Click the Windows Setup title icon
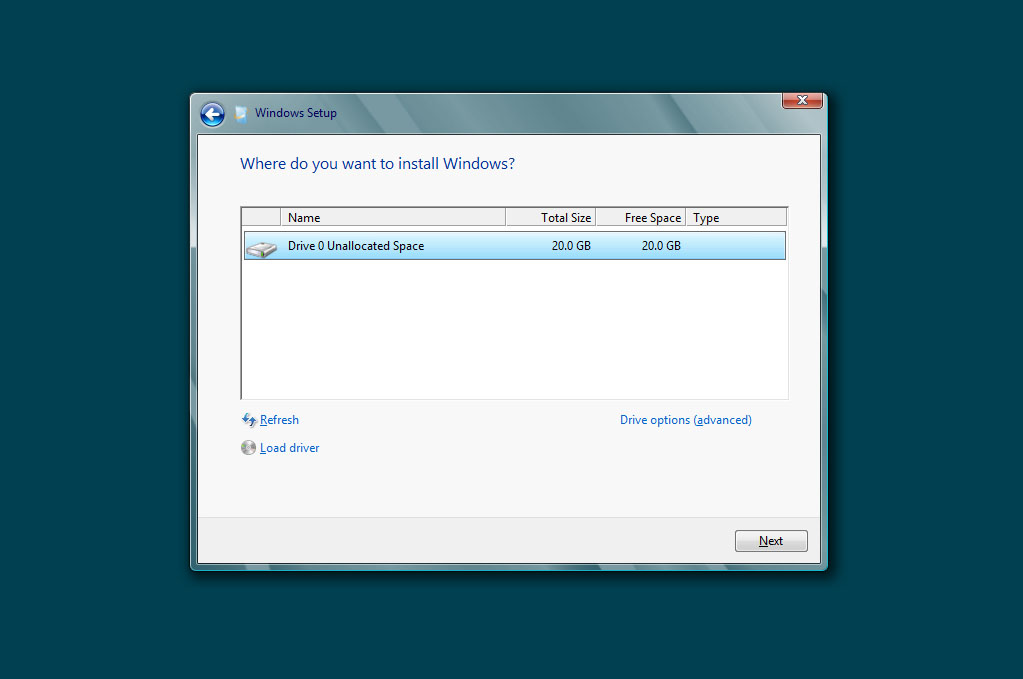This screenshot has height=679, width=1023. (x=241, y=114)
